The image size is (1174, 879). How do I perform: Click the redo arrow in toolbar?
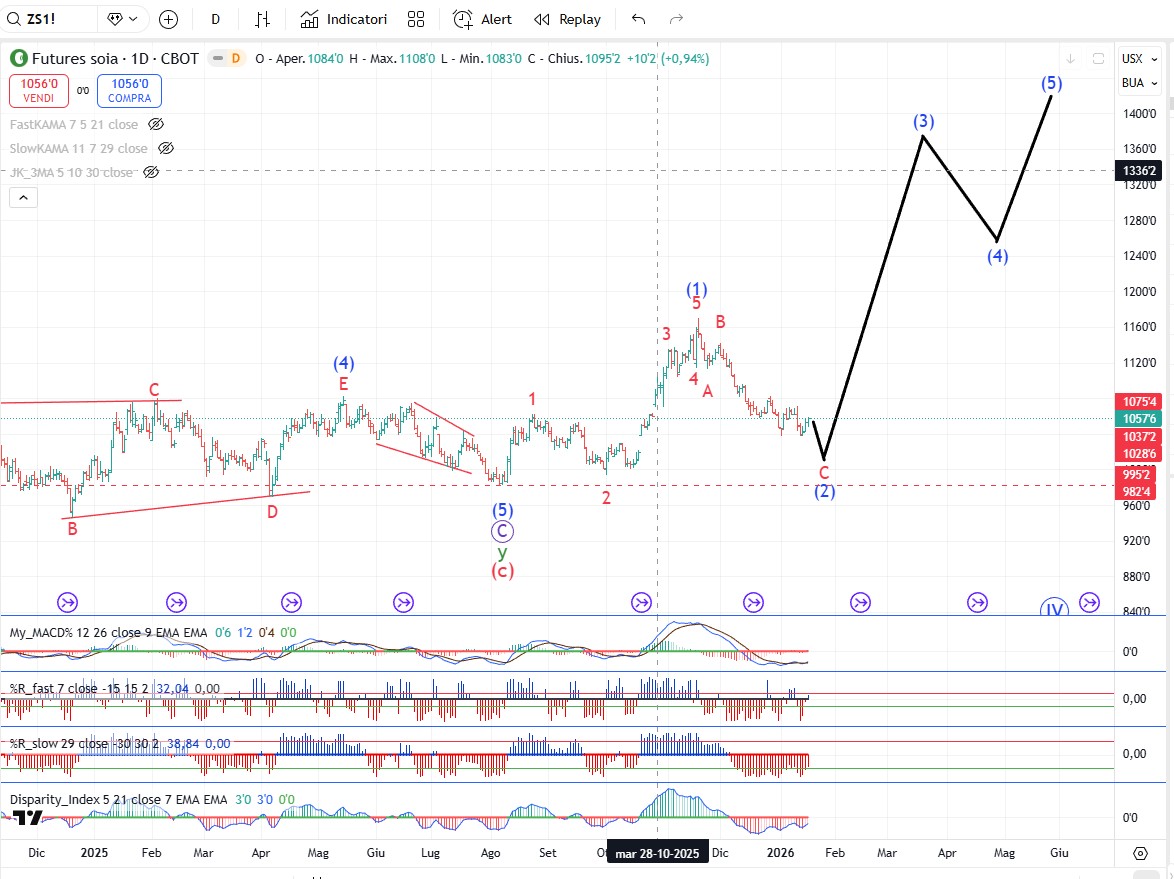click(x=676, y=19)
